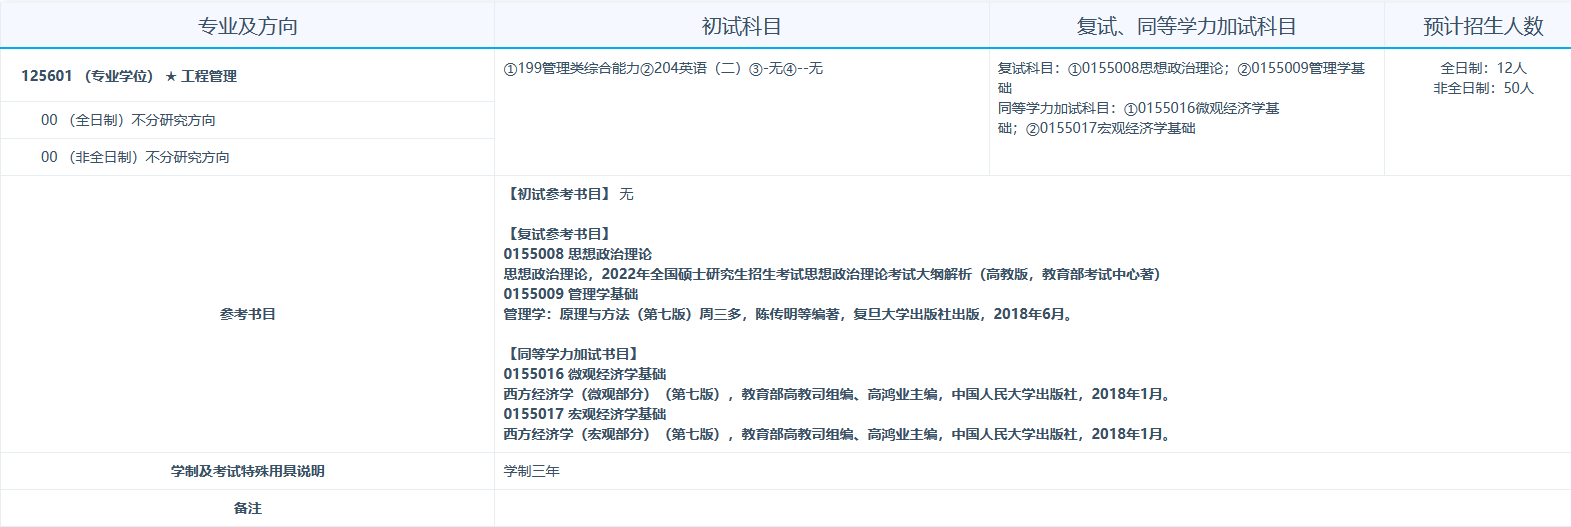Select the 00 (全日制) 不分研究方向 row
Screen dimensions: 1571x527
(x=128, y=120)
